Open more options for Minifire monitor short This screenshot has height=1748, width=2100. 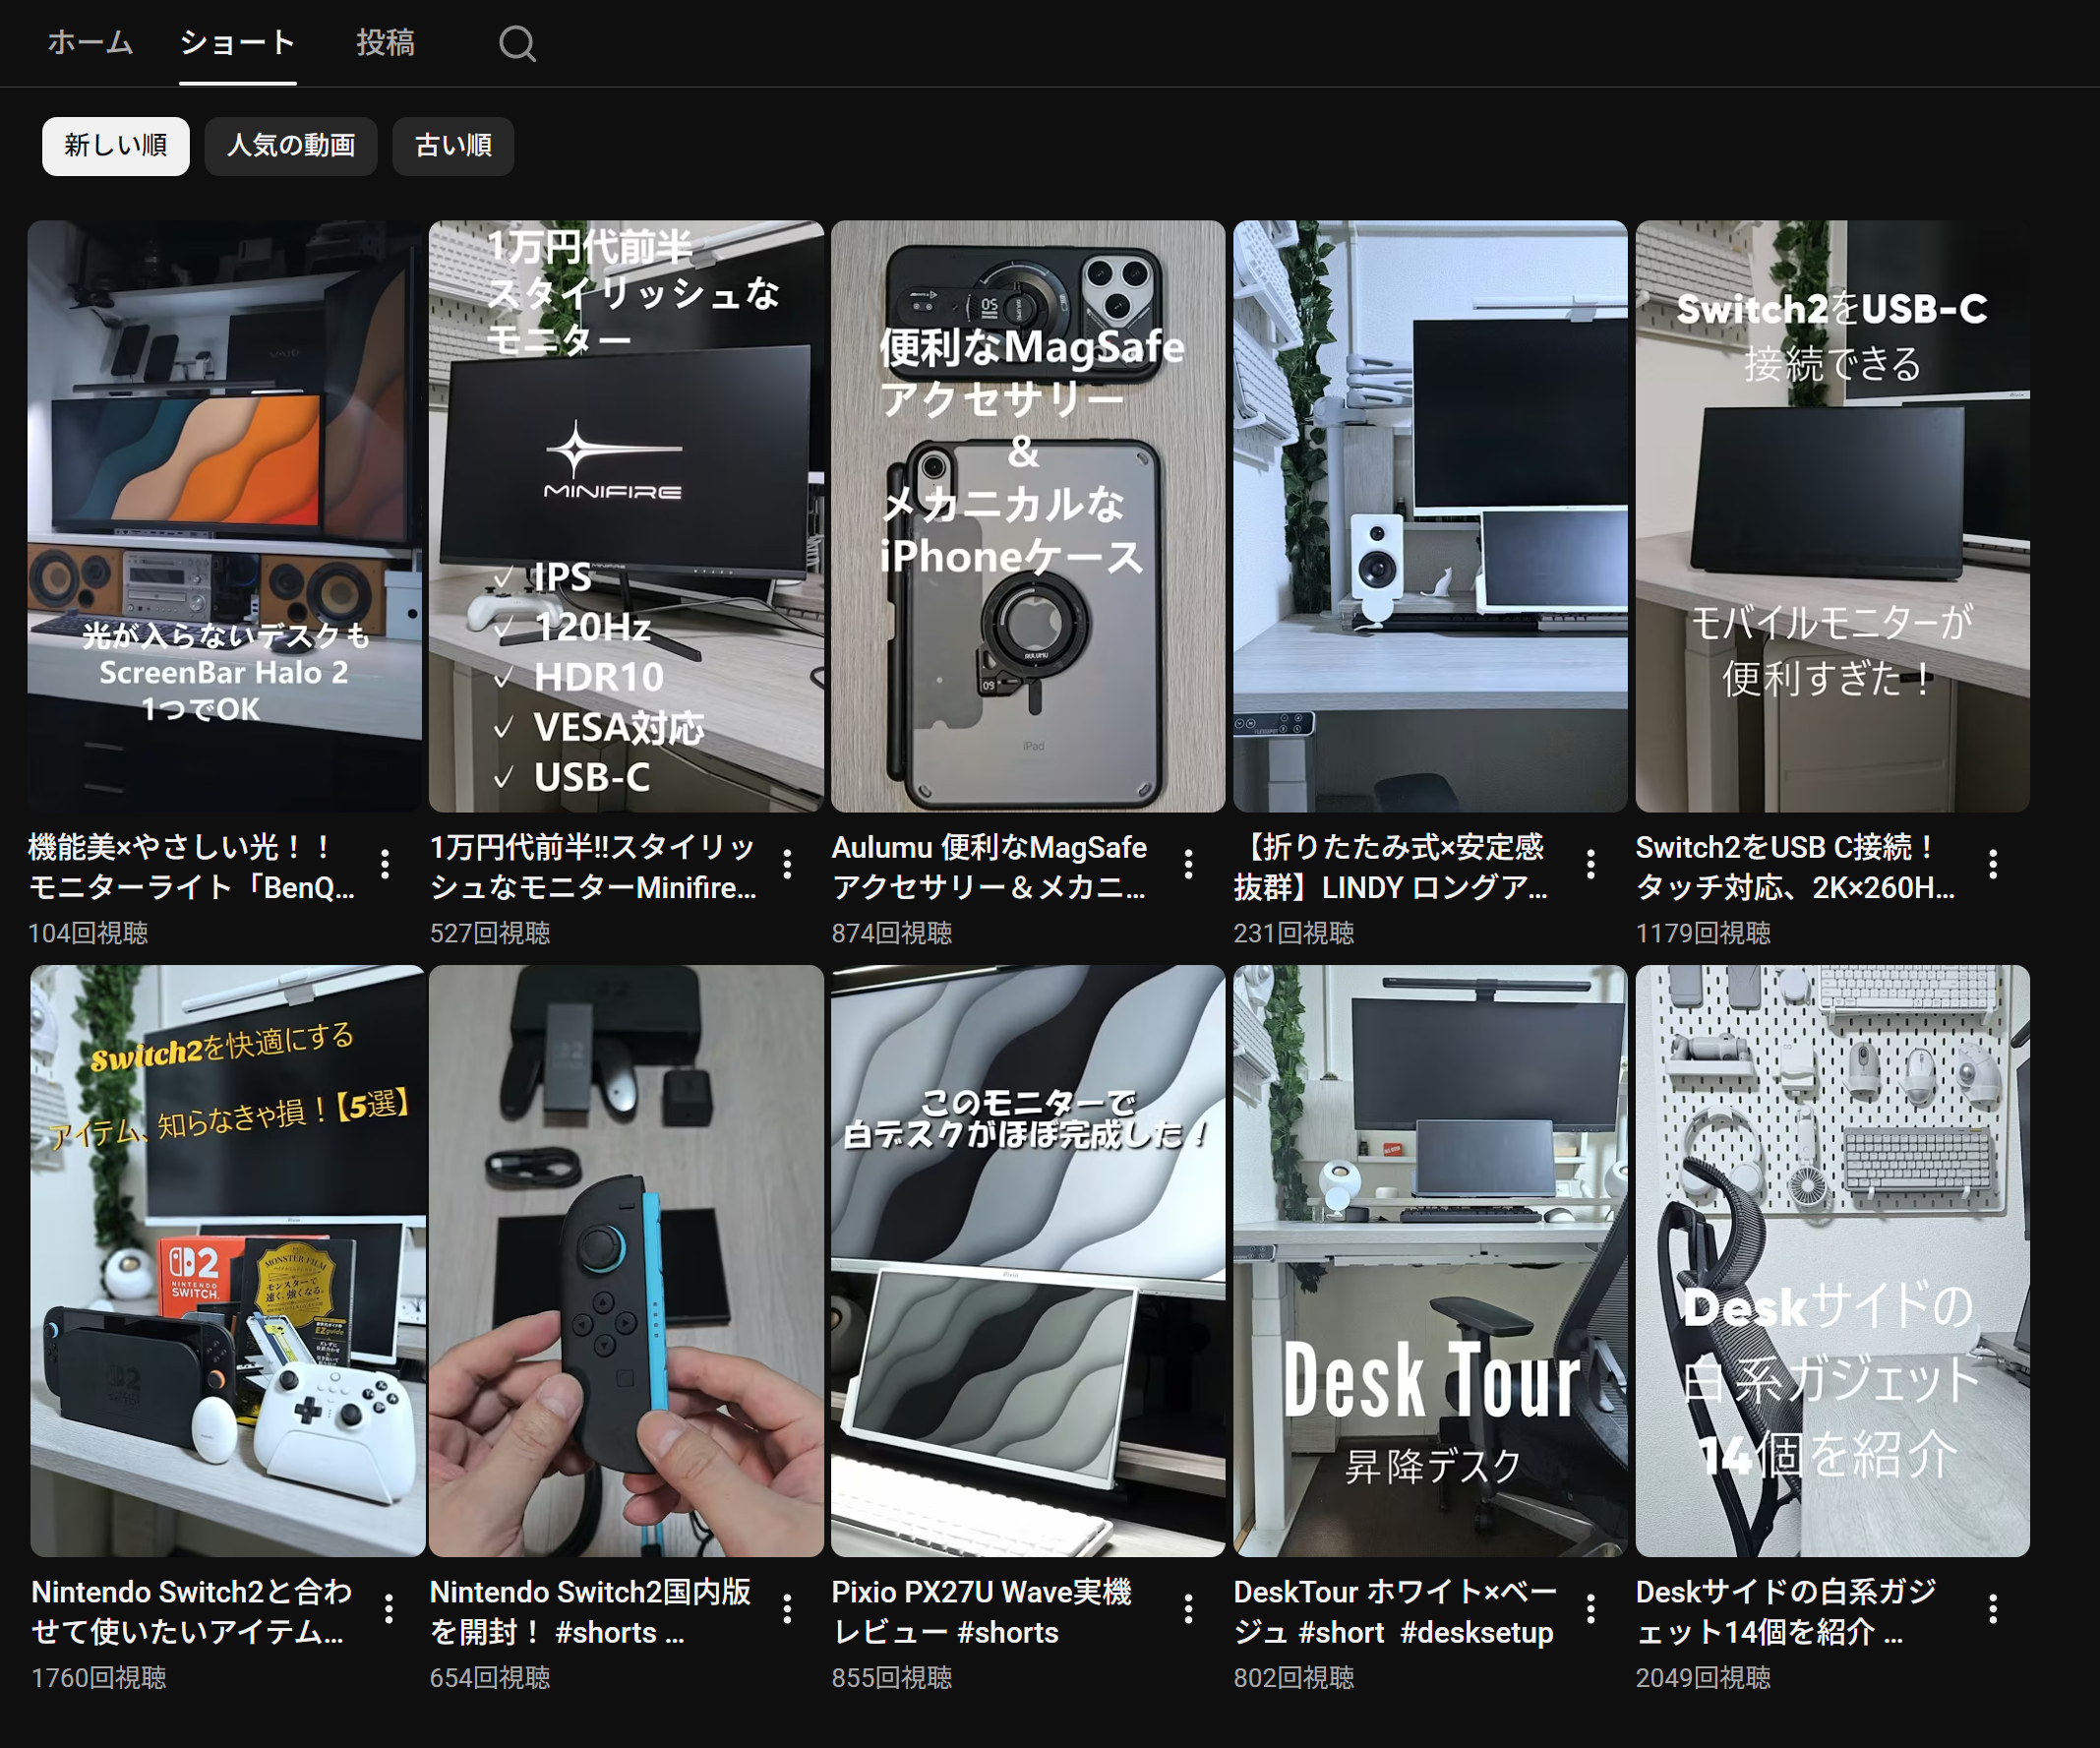click(x=788, y=864)
